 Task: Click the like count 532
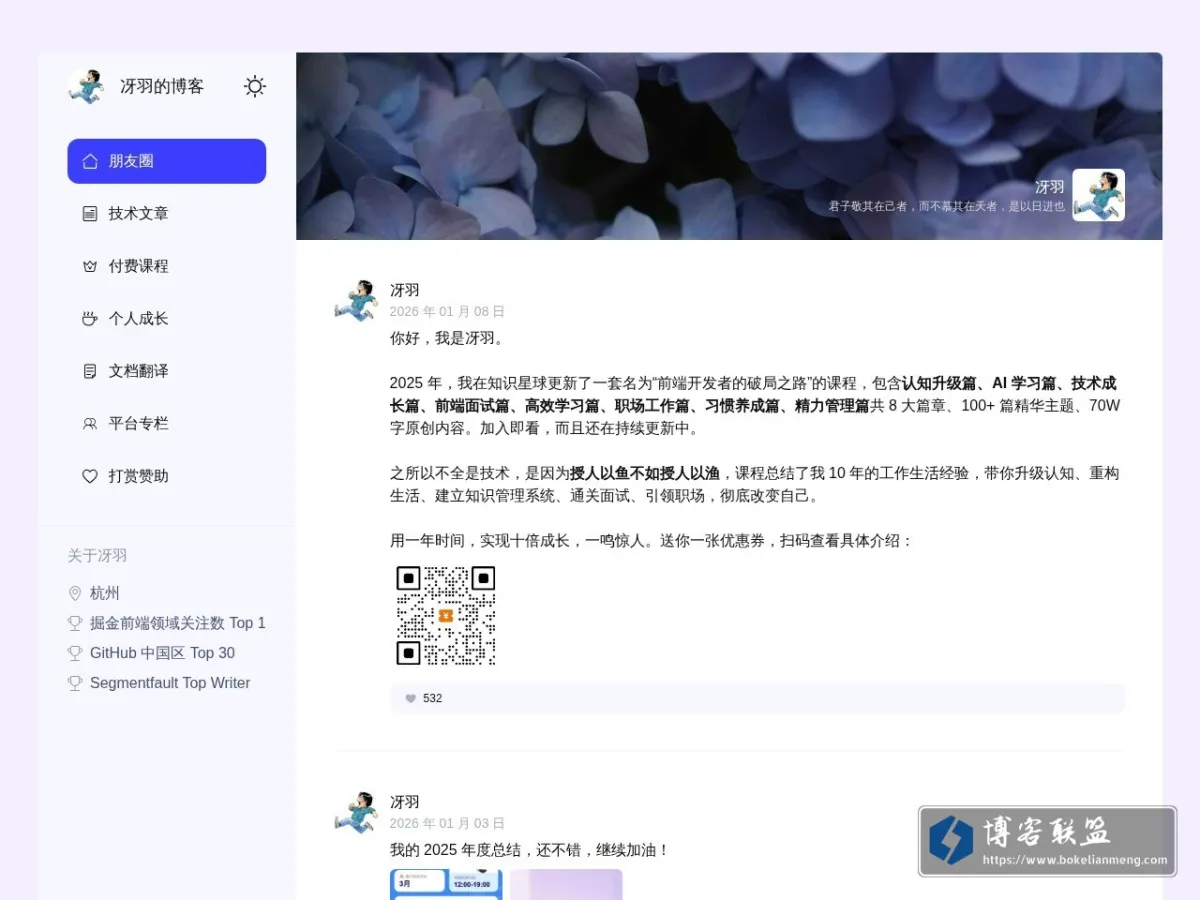click(x=432, y=699)
